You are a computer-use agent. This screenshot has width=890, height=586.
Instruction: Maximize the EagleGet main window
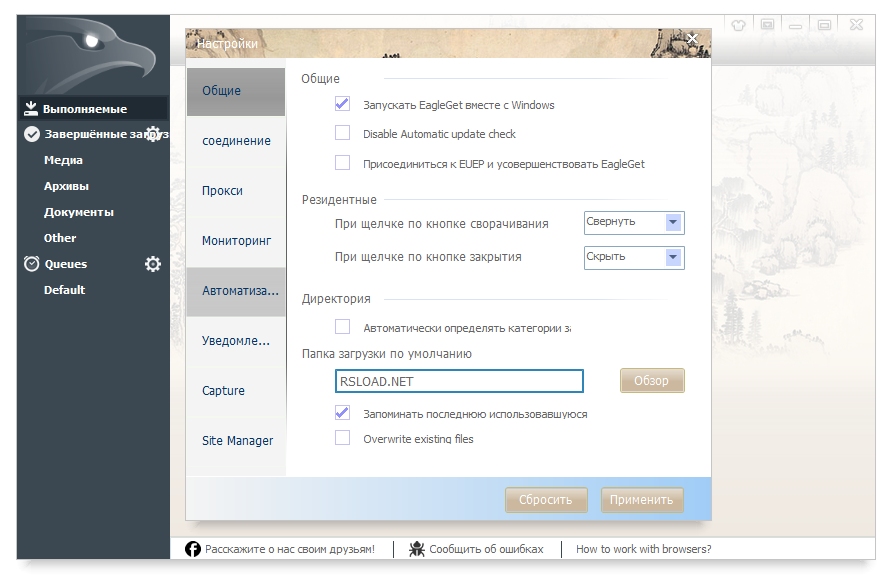click(x=824, y=25)
